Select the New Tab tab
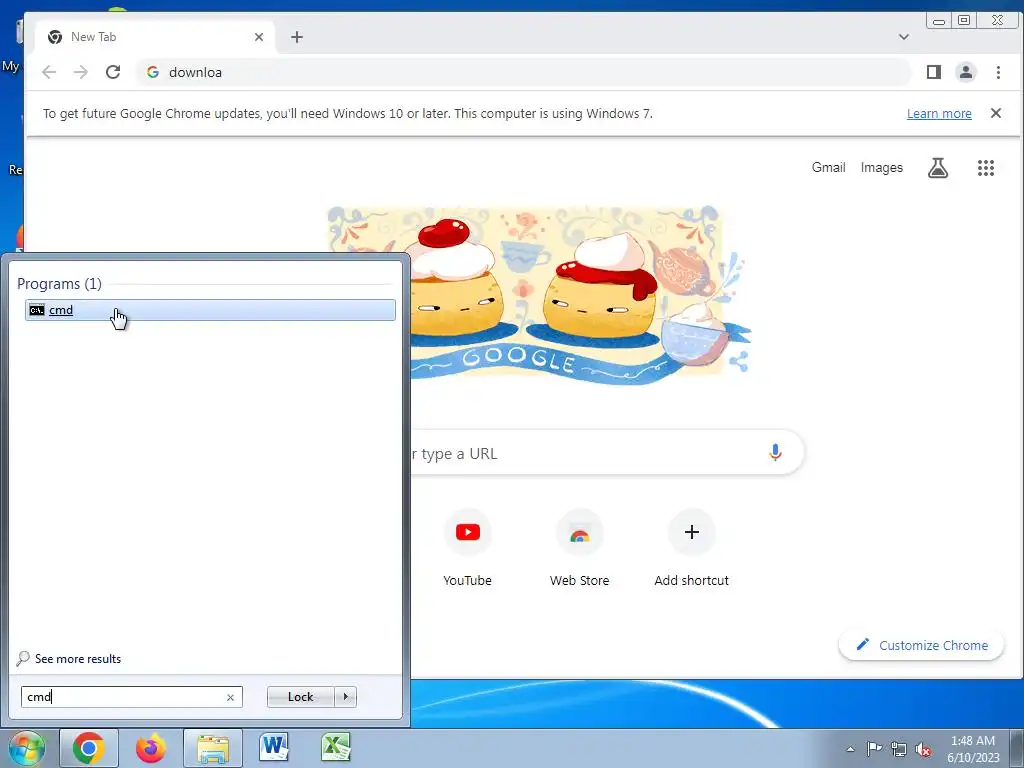The image size is (1024, 768). [x=153, y=37]
